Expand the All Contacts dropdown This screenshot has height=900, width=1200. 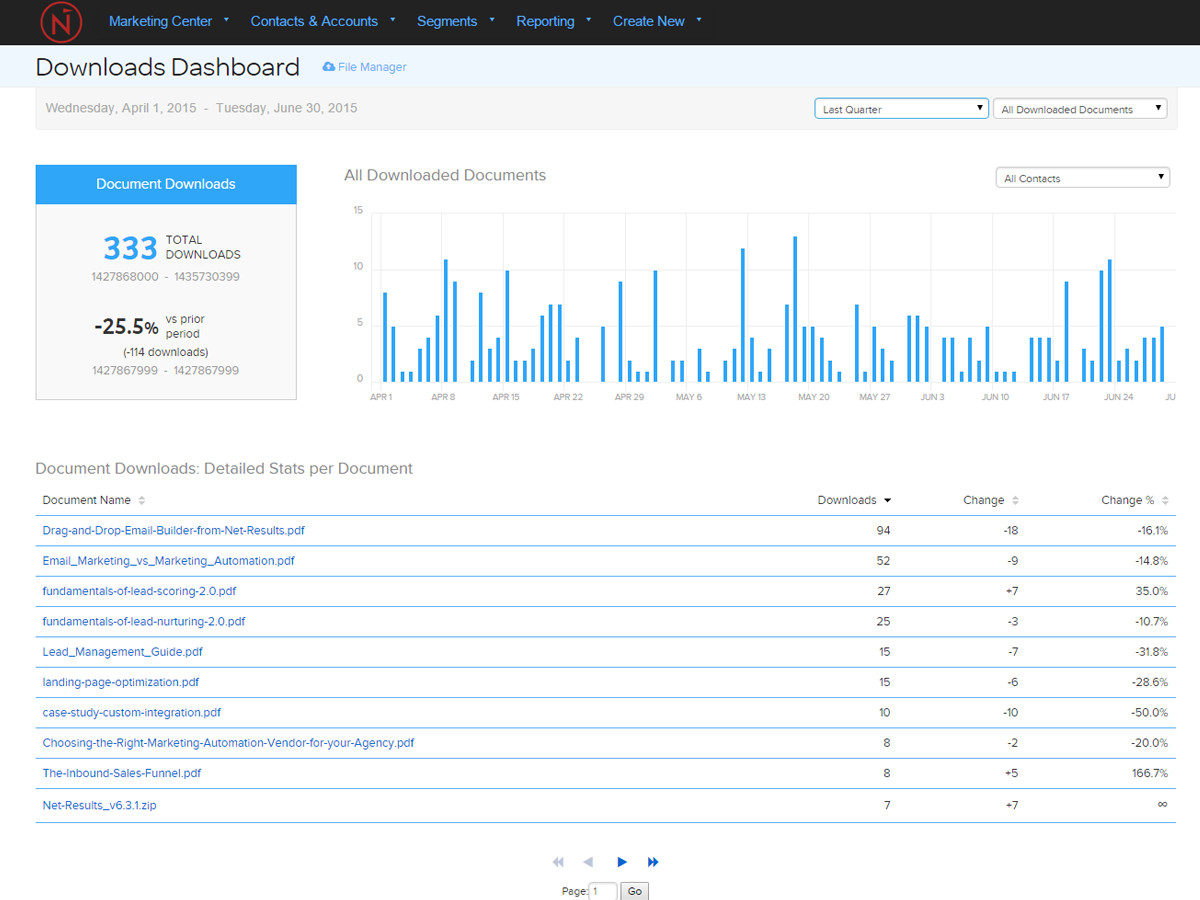(x=1083, y=178)
